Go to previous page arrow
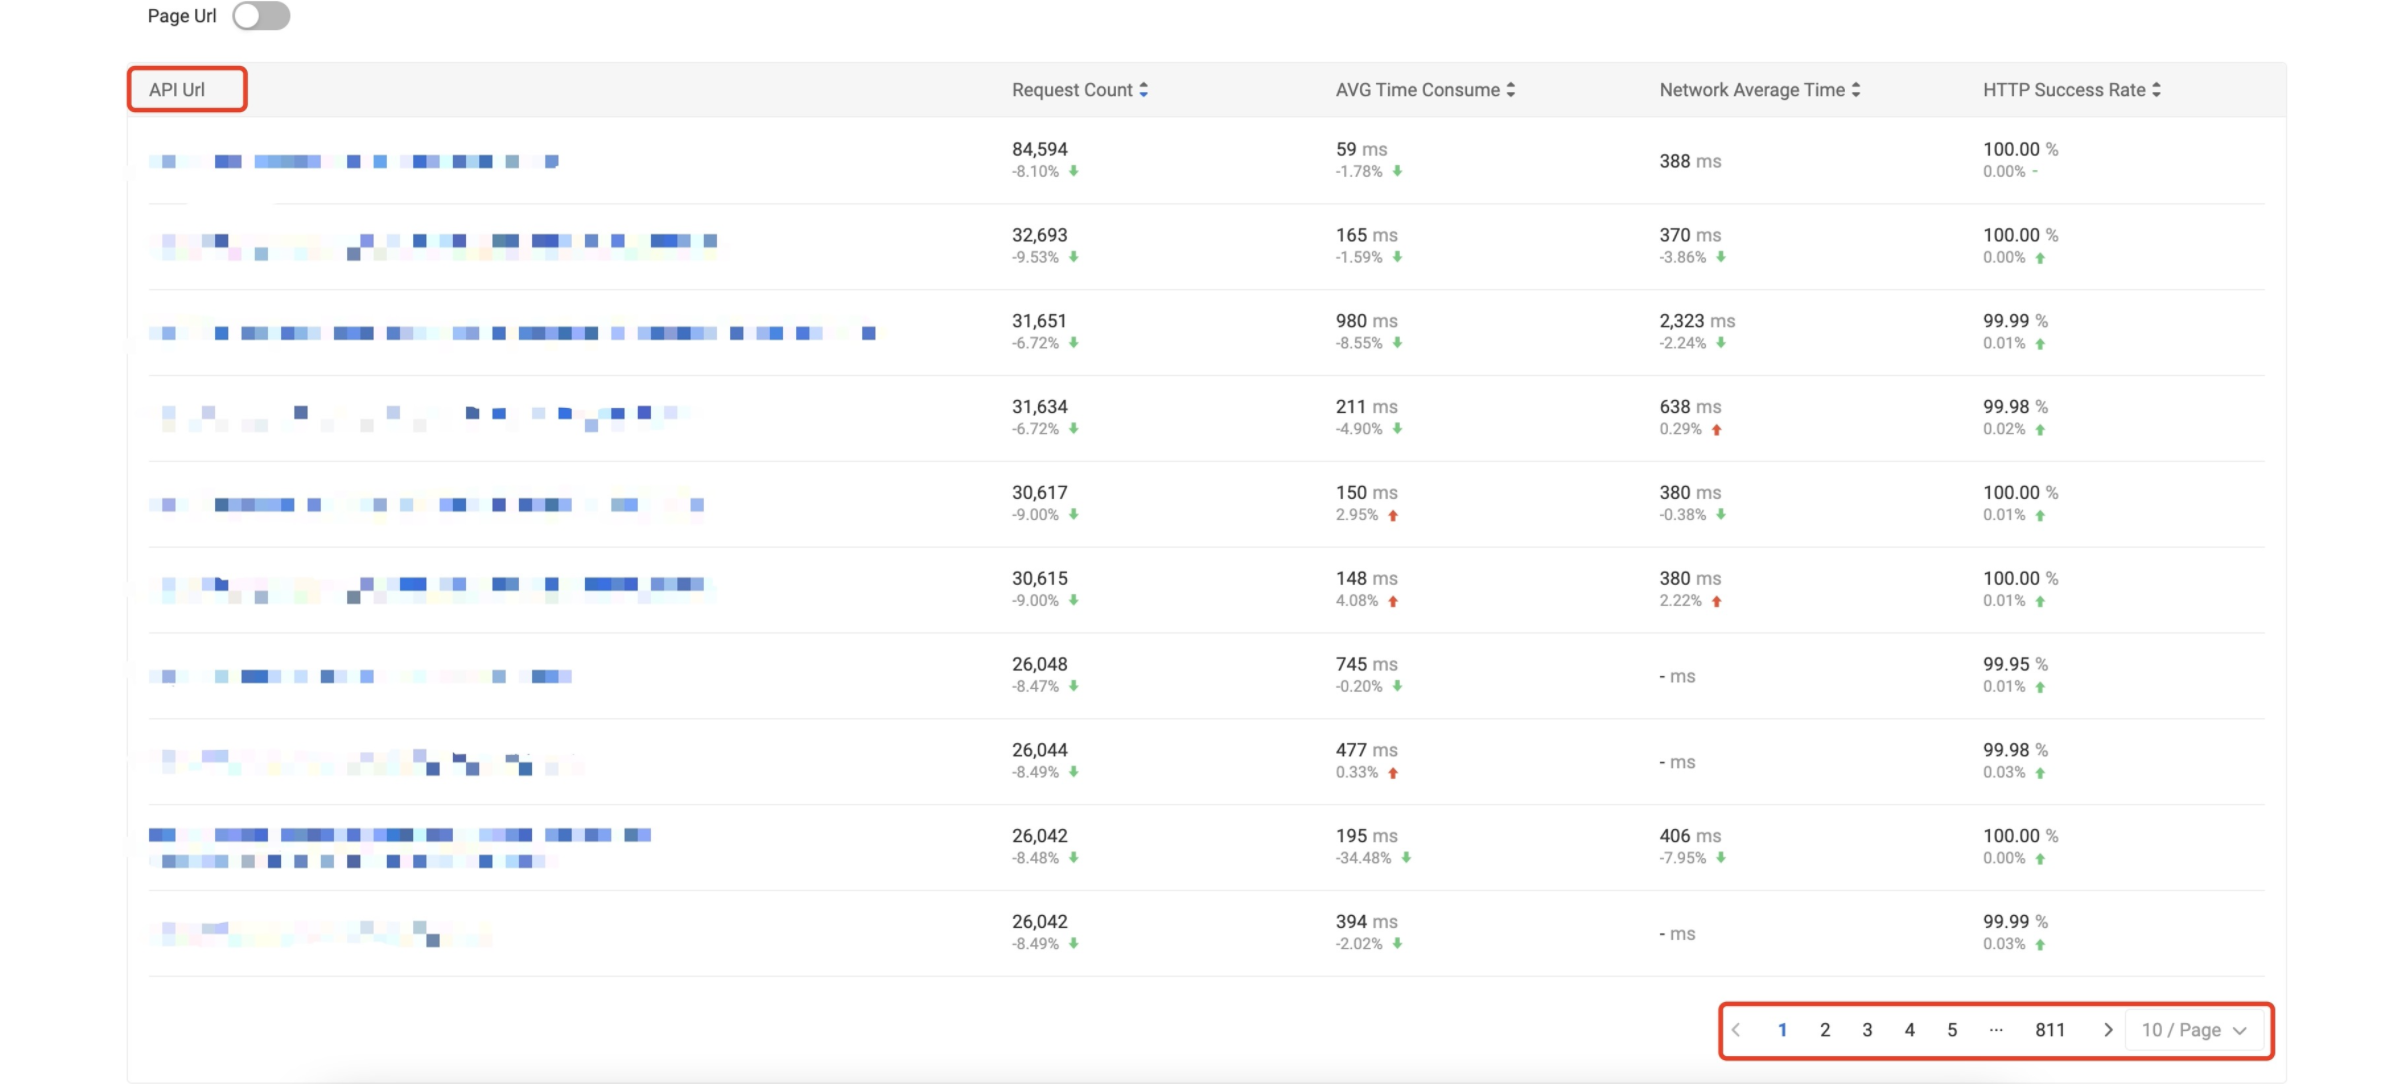 point(1737,1030)
